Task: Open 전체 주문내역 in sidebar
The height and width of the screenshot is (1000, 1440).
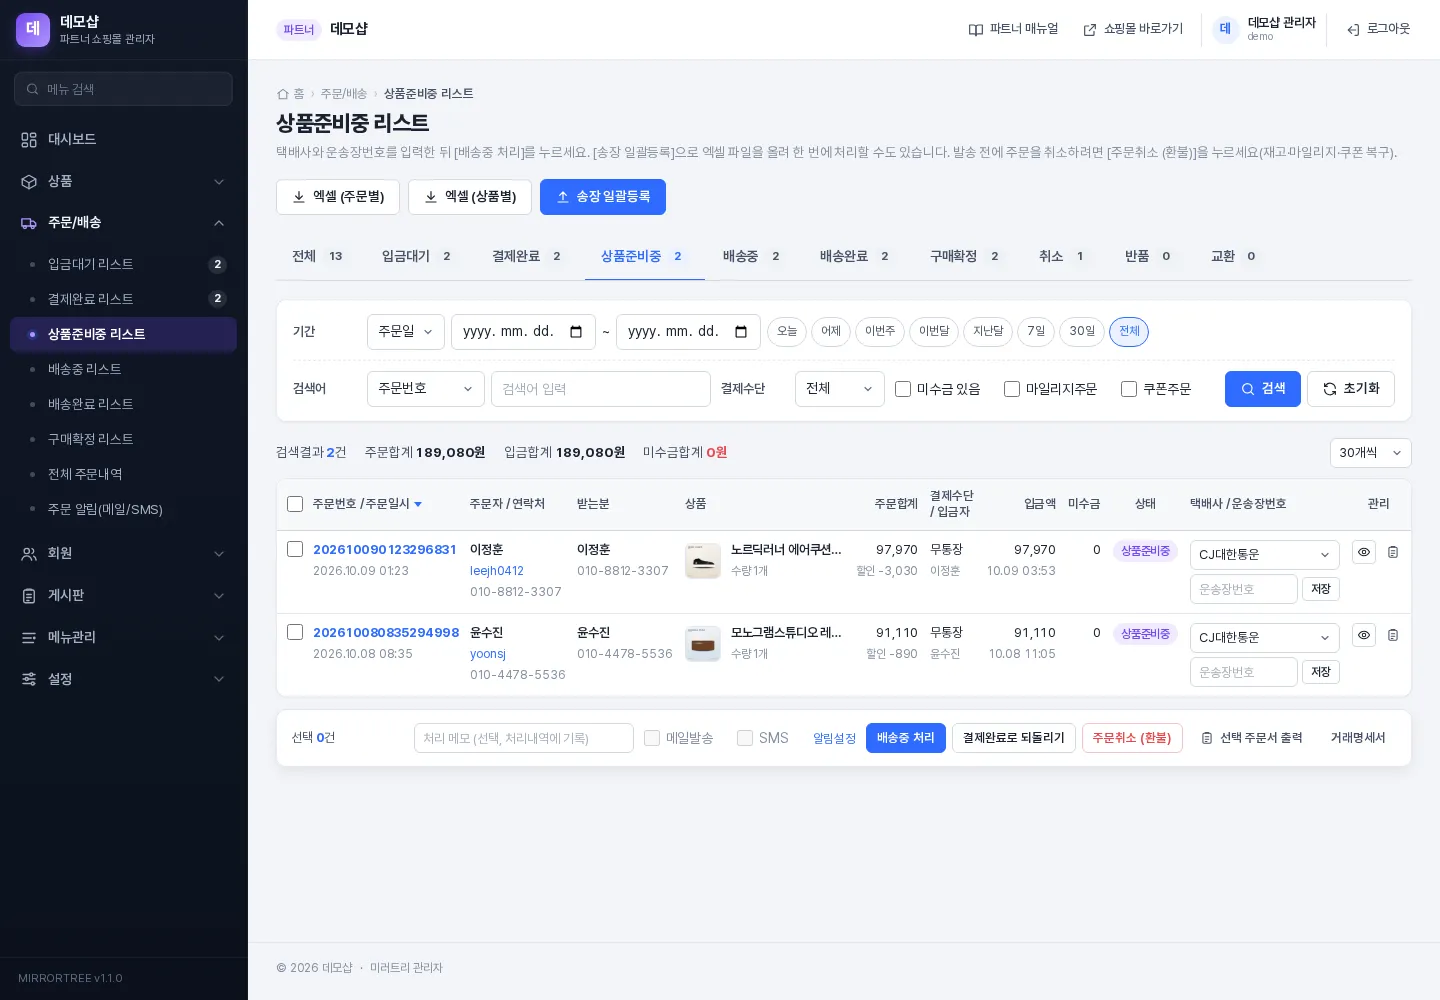Action: (x=124, y=474)
